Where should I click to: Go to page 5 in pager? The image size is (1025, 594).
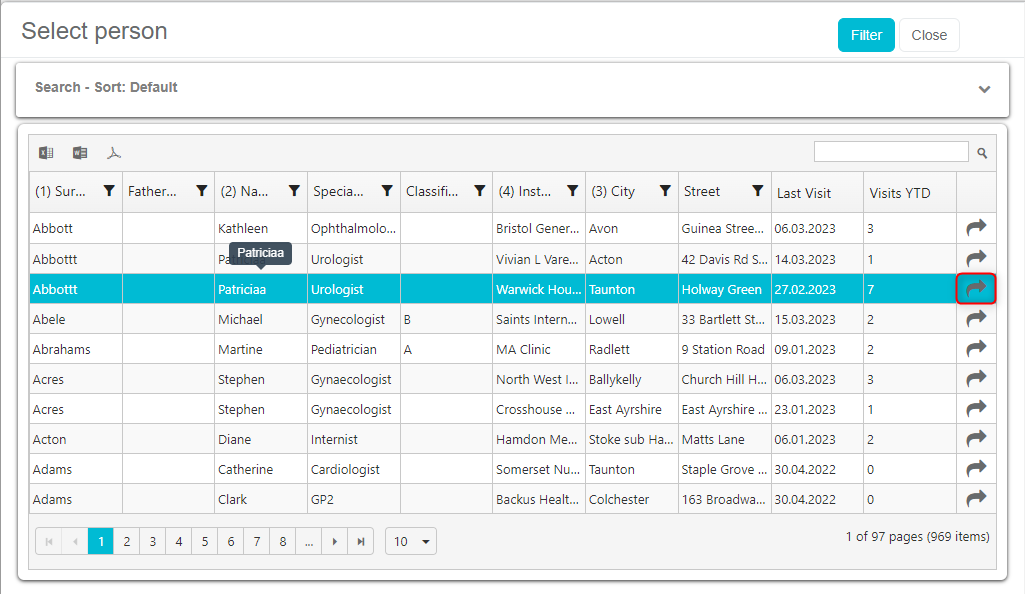[204, 541]
